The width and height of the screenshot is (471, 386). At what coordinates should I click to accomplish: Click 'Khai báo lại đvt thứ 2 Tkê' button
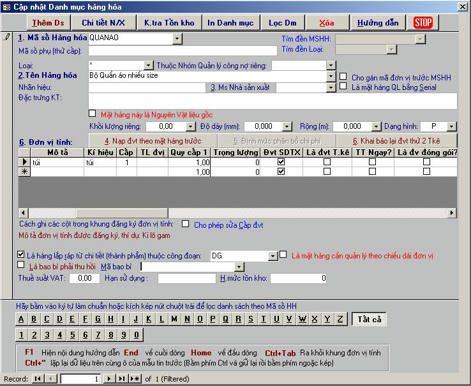click(x=397, y=141)
